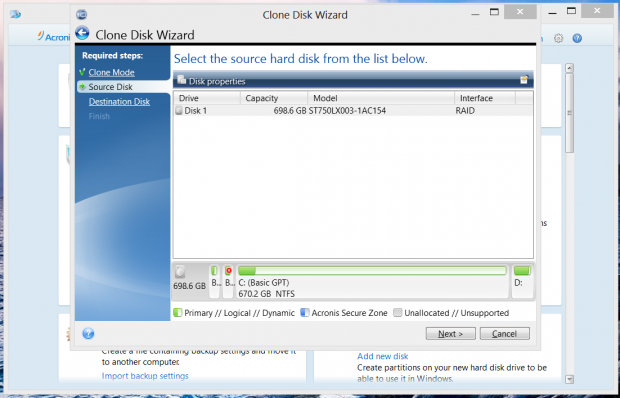The width and height of the screenshot is (620, 398).
Task: Close the Clone Disk Wizard window
Action: 520,12
